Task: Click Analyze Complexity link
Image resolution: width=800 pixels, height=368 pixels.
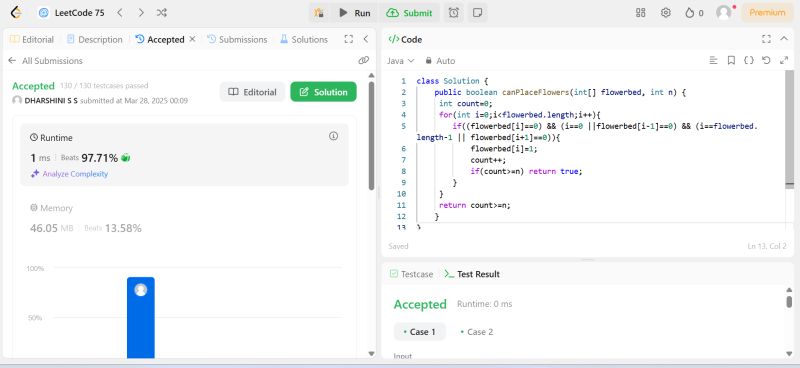Action: [69, 174]
